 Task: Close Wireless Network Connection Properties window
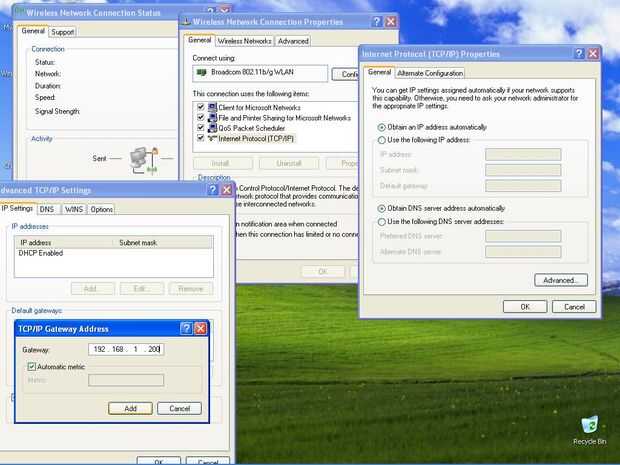coord(391,21)
